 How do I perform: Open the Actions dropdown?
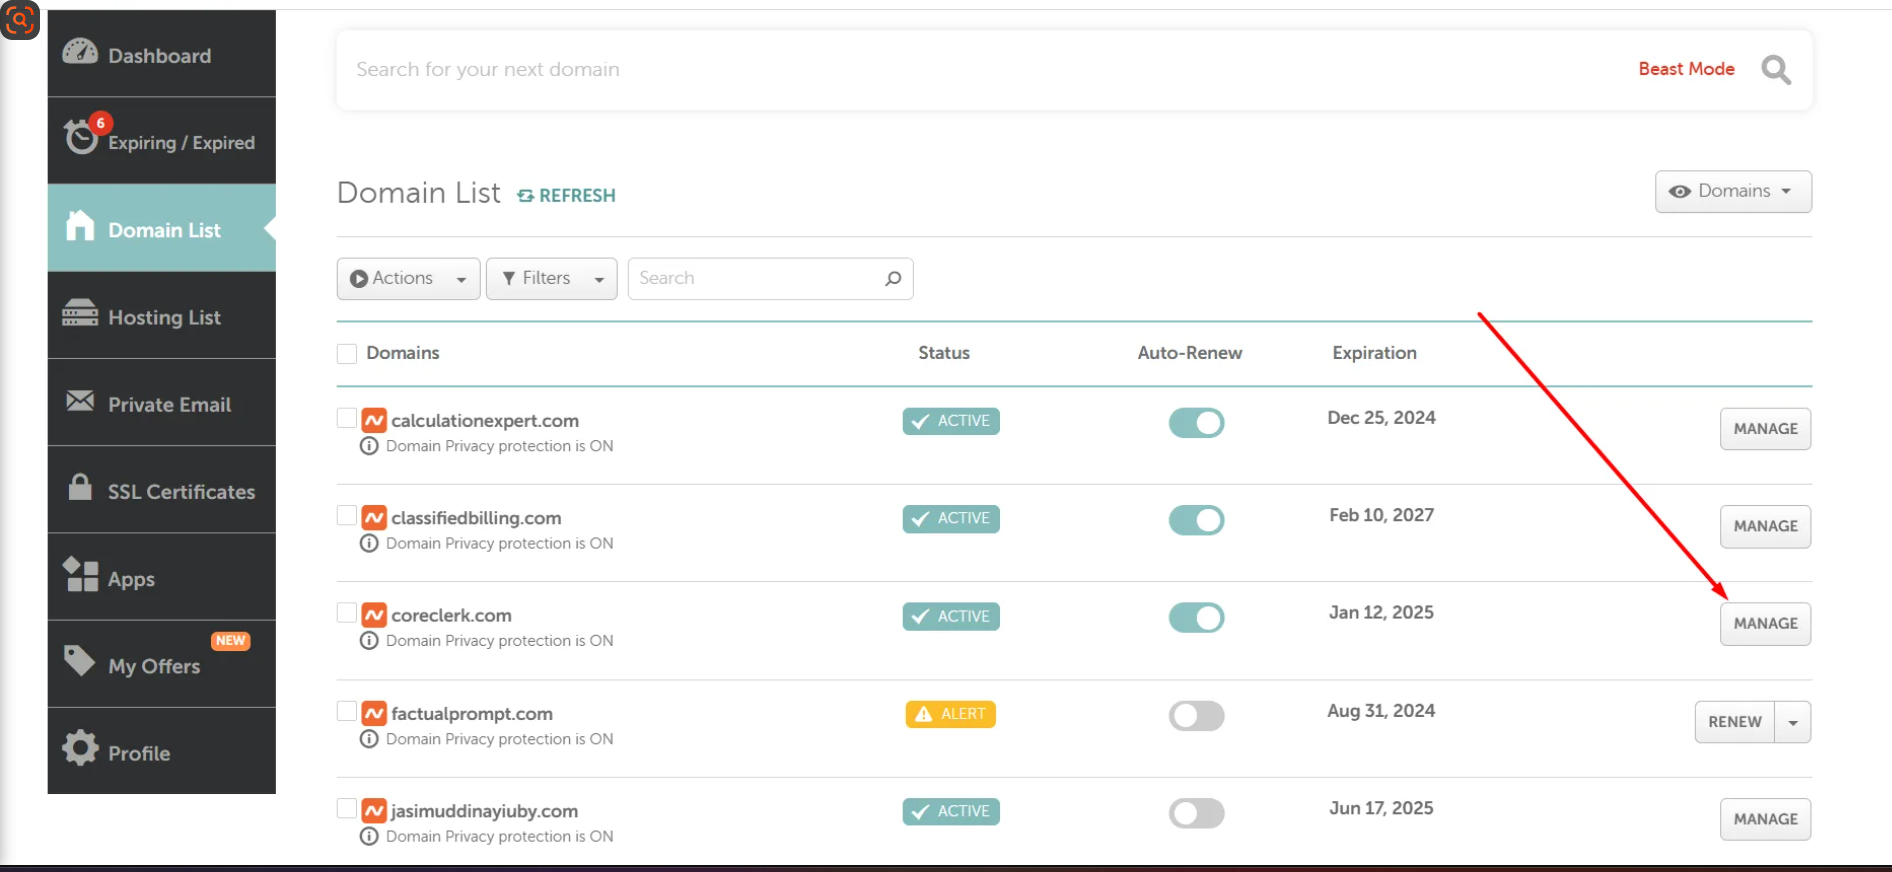pyautogui.click(x=408, y=279)
